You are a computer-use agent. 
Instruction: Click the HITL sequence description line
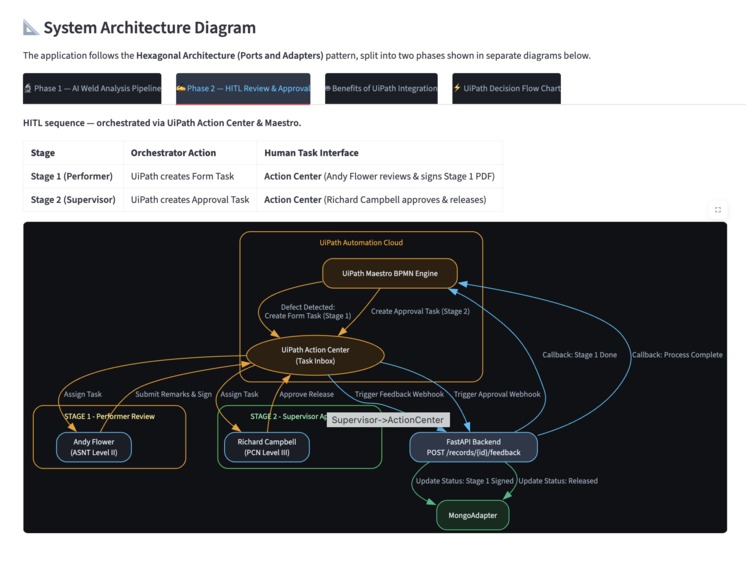pyautogui.click(x=162, y=123)
